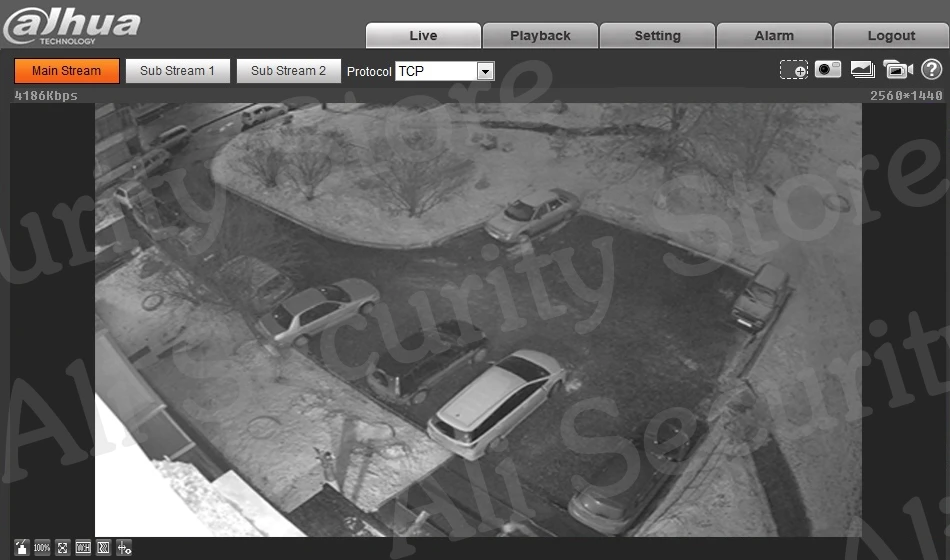
Task: Go to the Alarm tab
Action: pos(774,36)
